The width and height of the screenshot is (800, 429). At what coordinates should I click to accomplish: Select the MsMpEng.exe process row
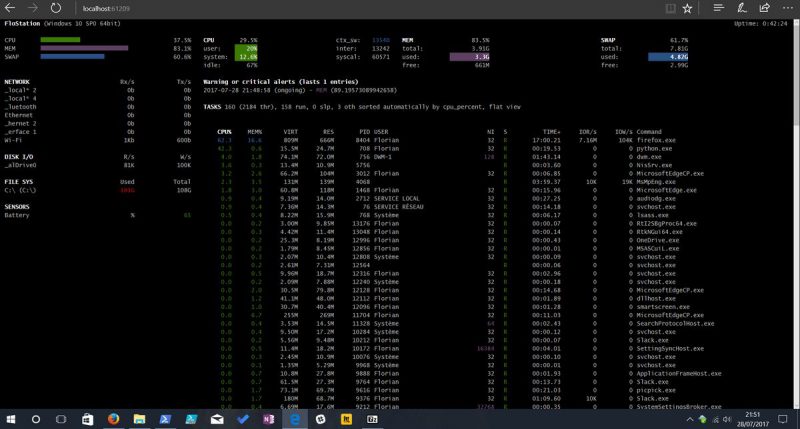point(446,182)
